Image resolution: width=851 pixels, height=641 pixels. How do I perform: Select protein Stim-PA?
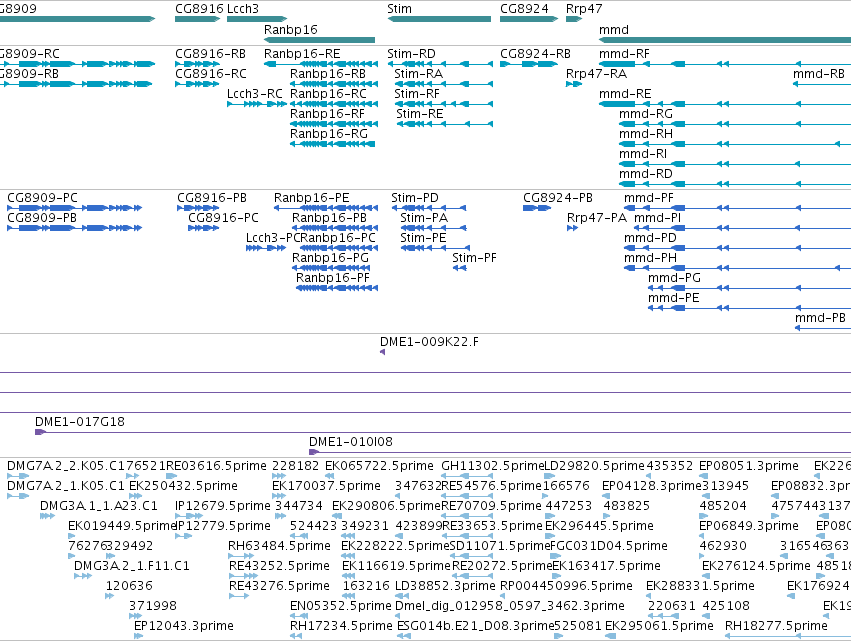coord(433,228)
